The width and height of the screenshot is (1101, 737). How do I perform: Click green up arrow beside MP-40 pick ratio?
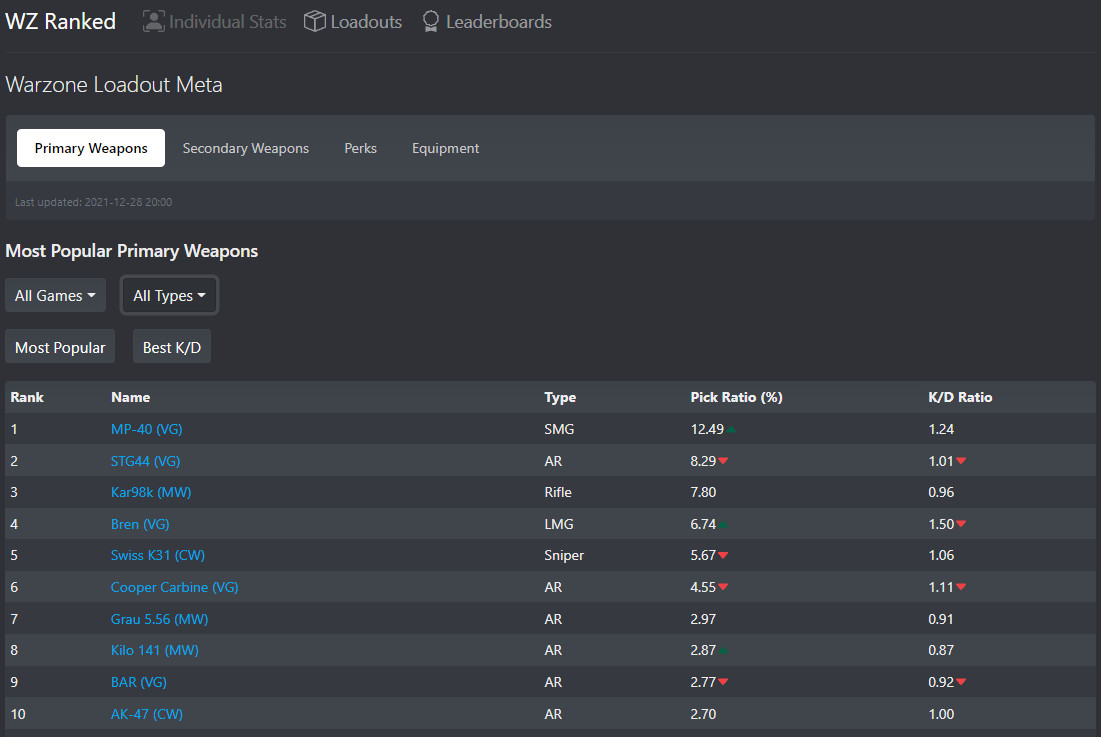click(731, 429)
